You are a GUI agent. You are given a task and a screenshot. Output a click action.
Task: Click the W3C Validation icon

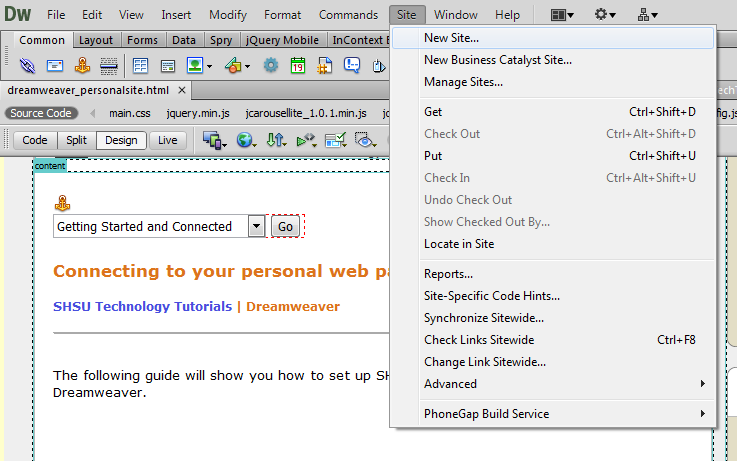coord(305,140)
